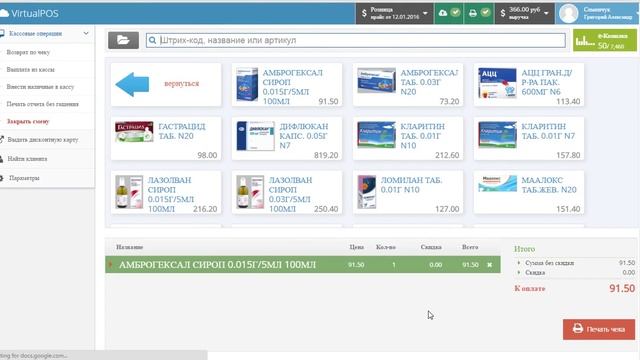Add ГАСТРАЦИД ТАБ. N20 name text
The height and width of the screenshot is (360, 640).
[182, 131]
